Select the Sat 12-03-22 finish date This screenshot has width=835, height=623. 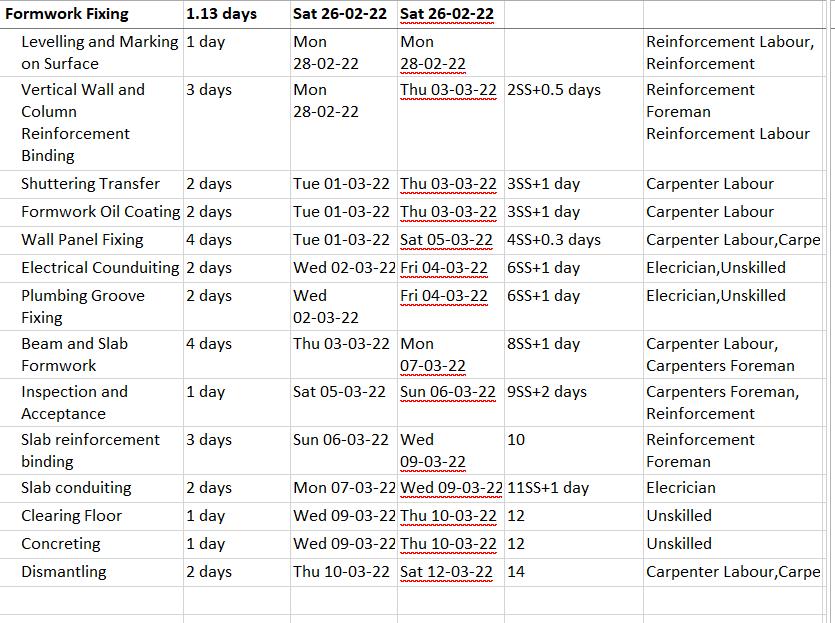(446, 572)
